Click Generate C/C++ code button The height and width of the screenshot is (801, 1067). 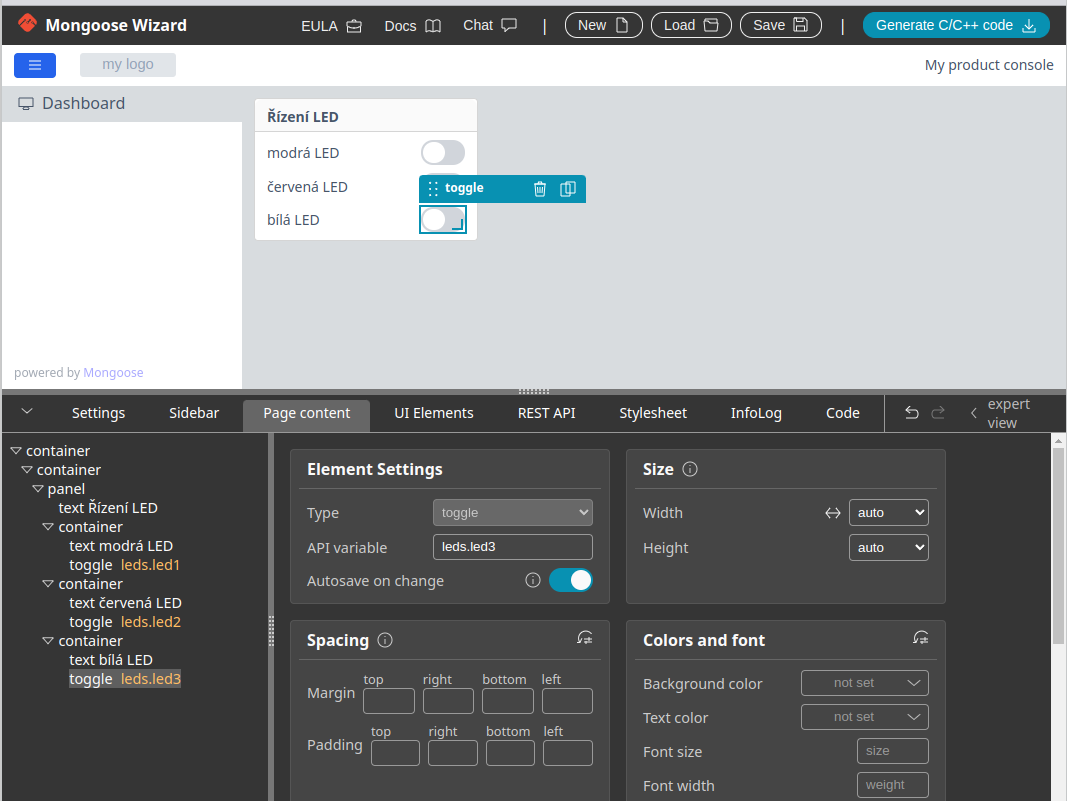coord(955,25)
